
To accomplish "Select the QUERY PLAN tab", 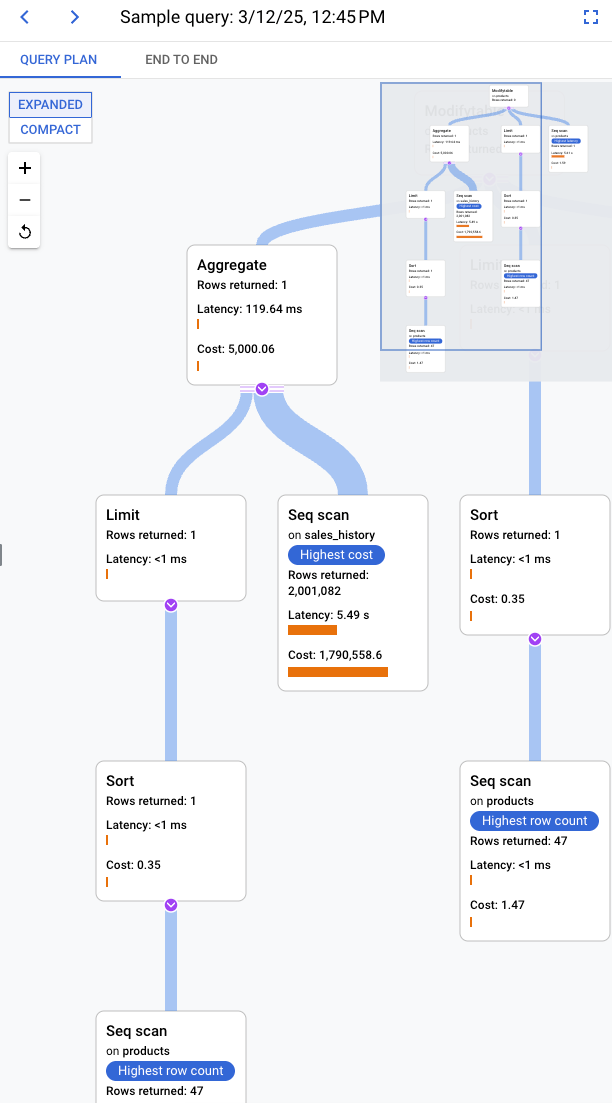I will (x=60, y=60).
